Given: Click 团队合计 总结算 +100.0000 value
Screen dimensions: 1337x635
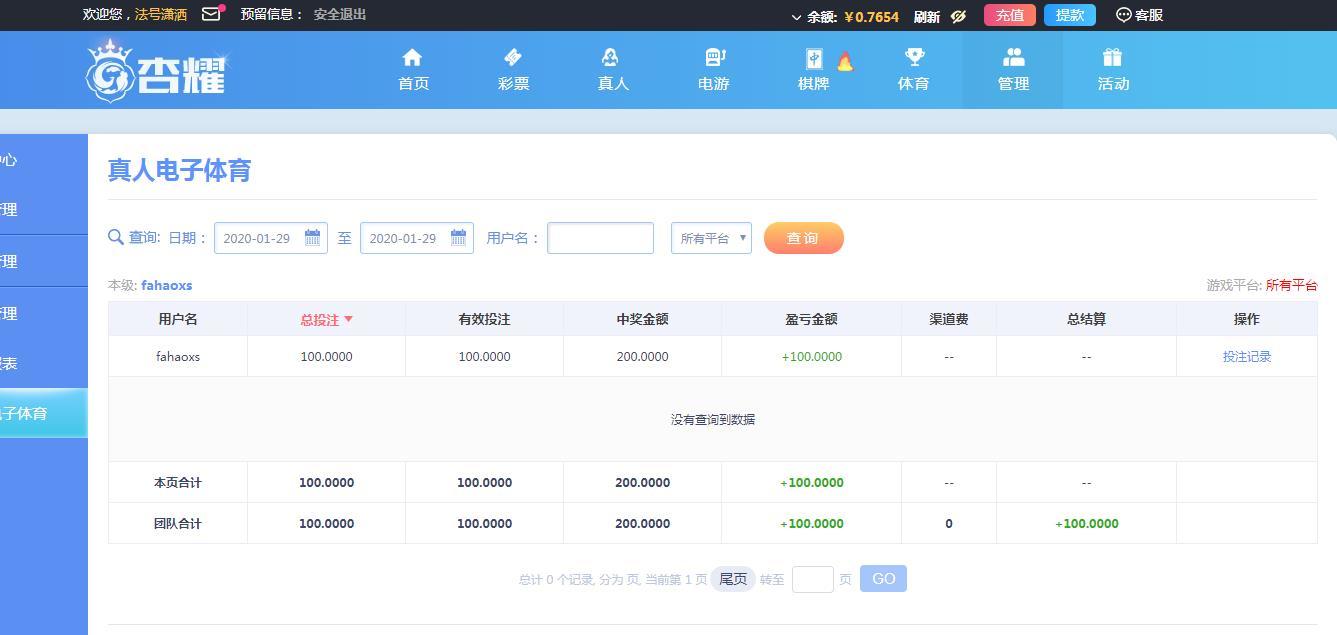Looking at the screenshot, I should 1087,523.
